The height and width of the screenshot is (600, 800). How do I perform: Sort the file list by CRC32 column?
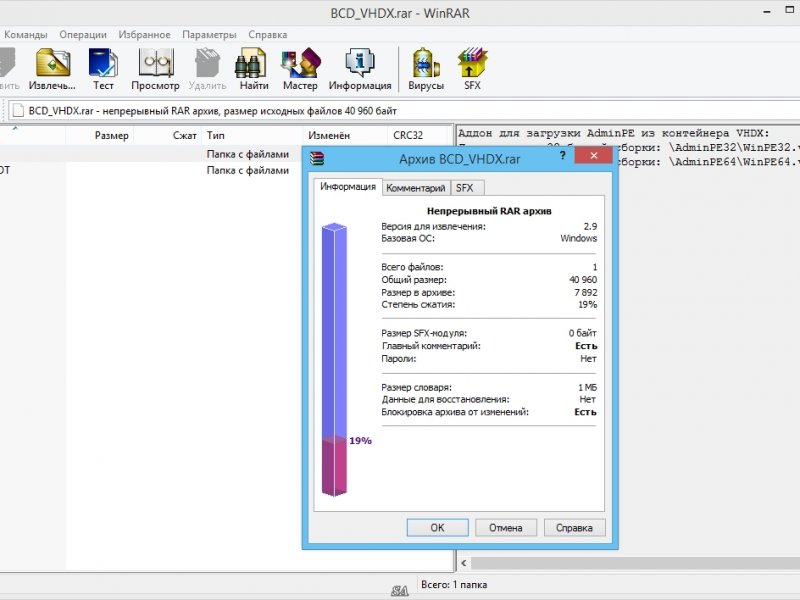[417, 135]
